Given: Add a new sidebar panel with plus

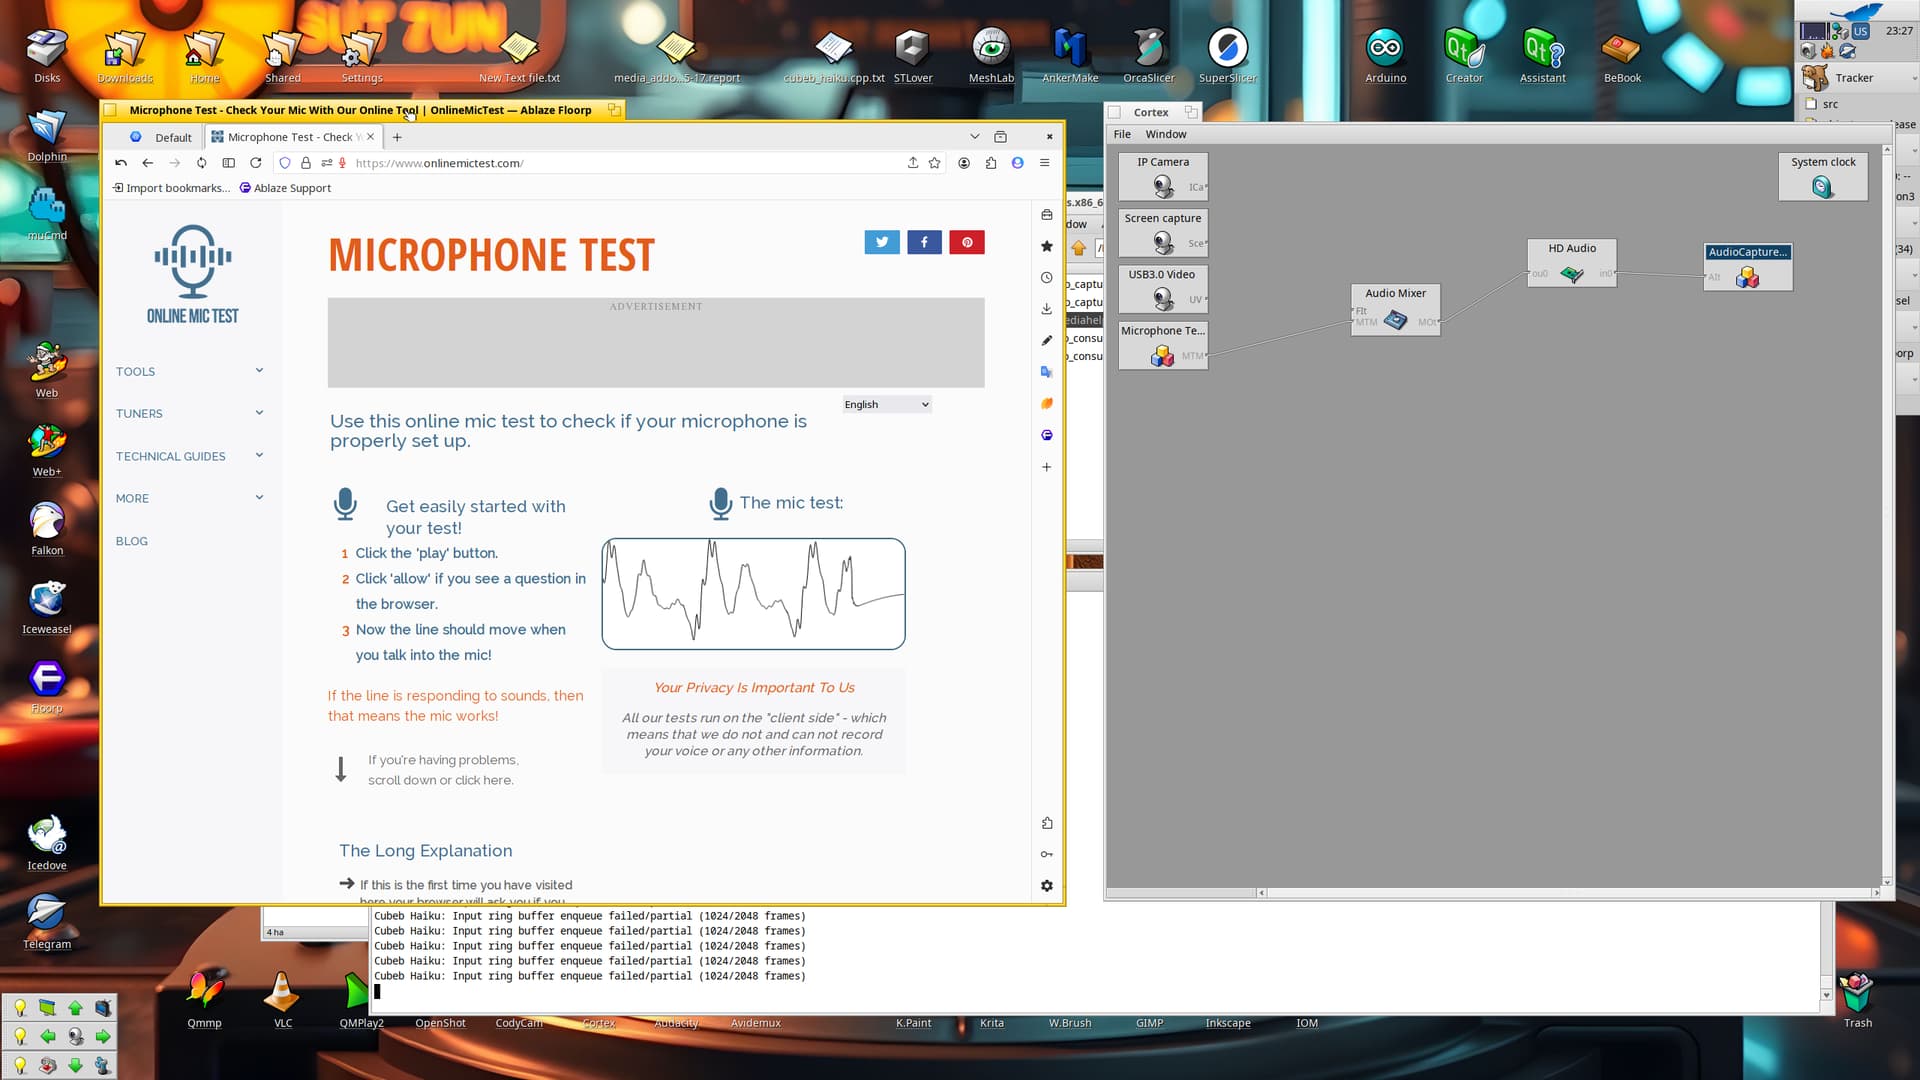Looking at the screenshot, I should pos(1046,467).
